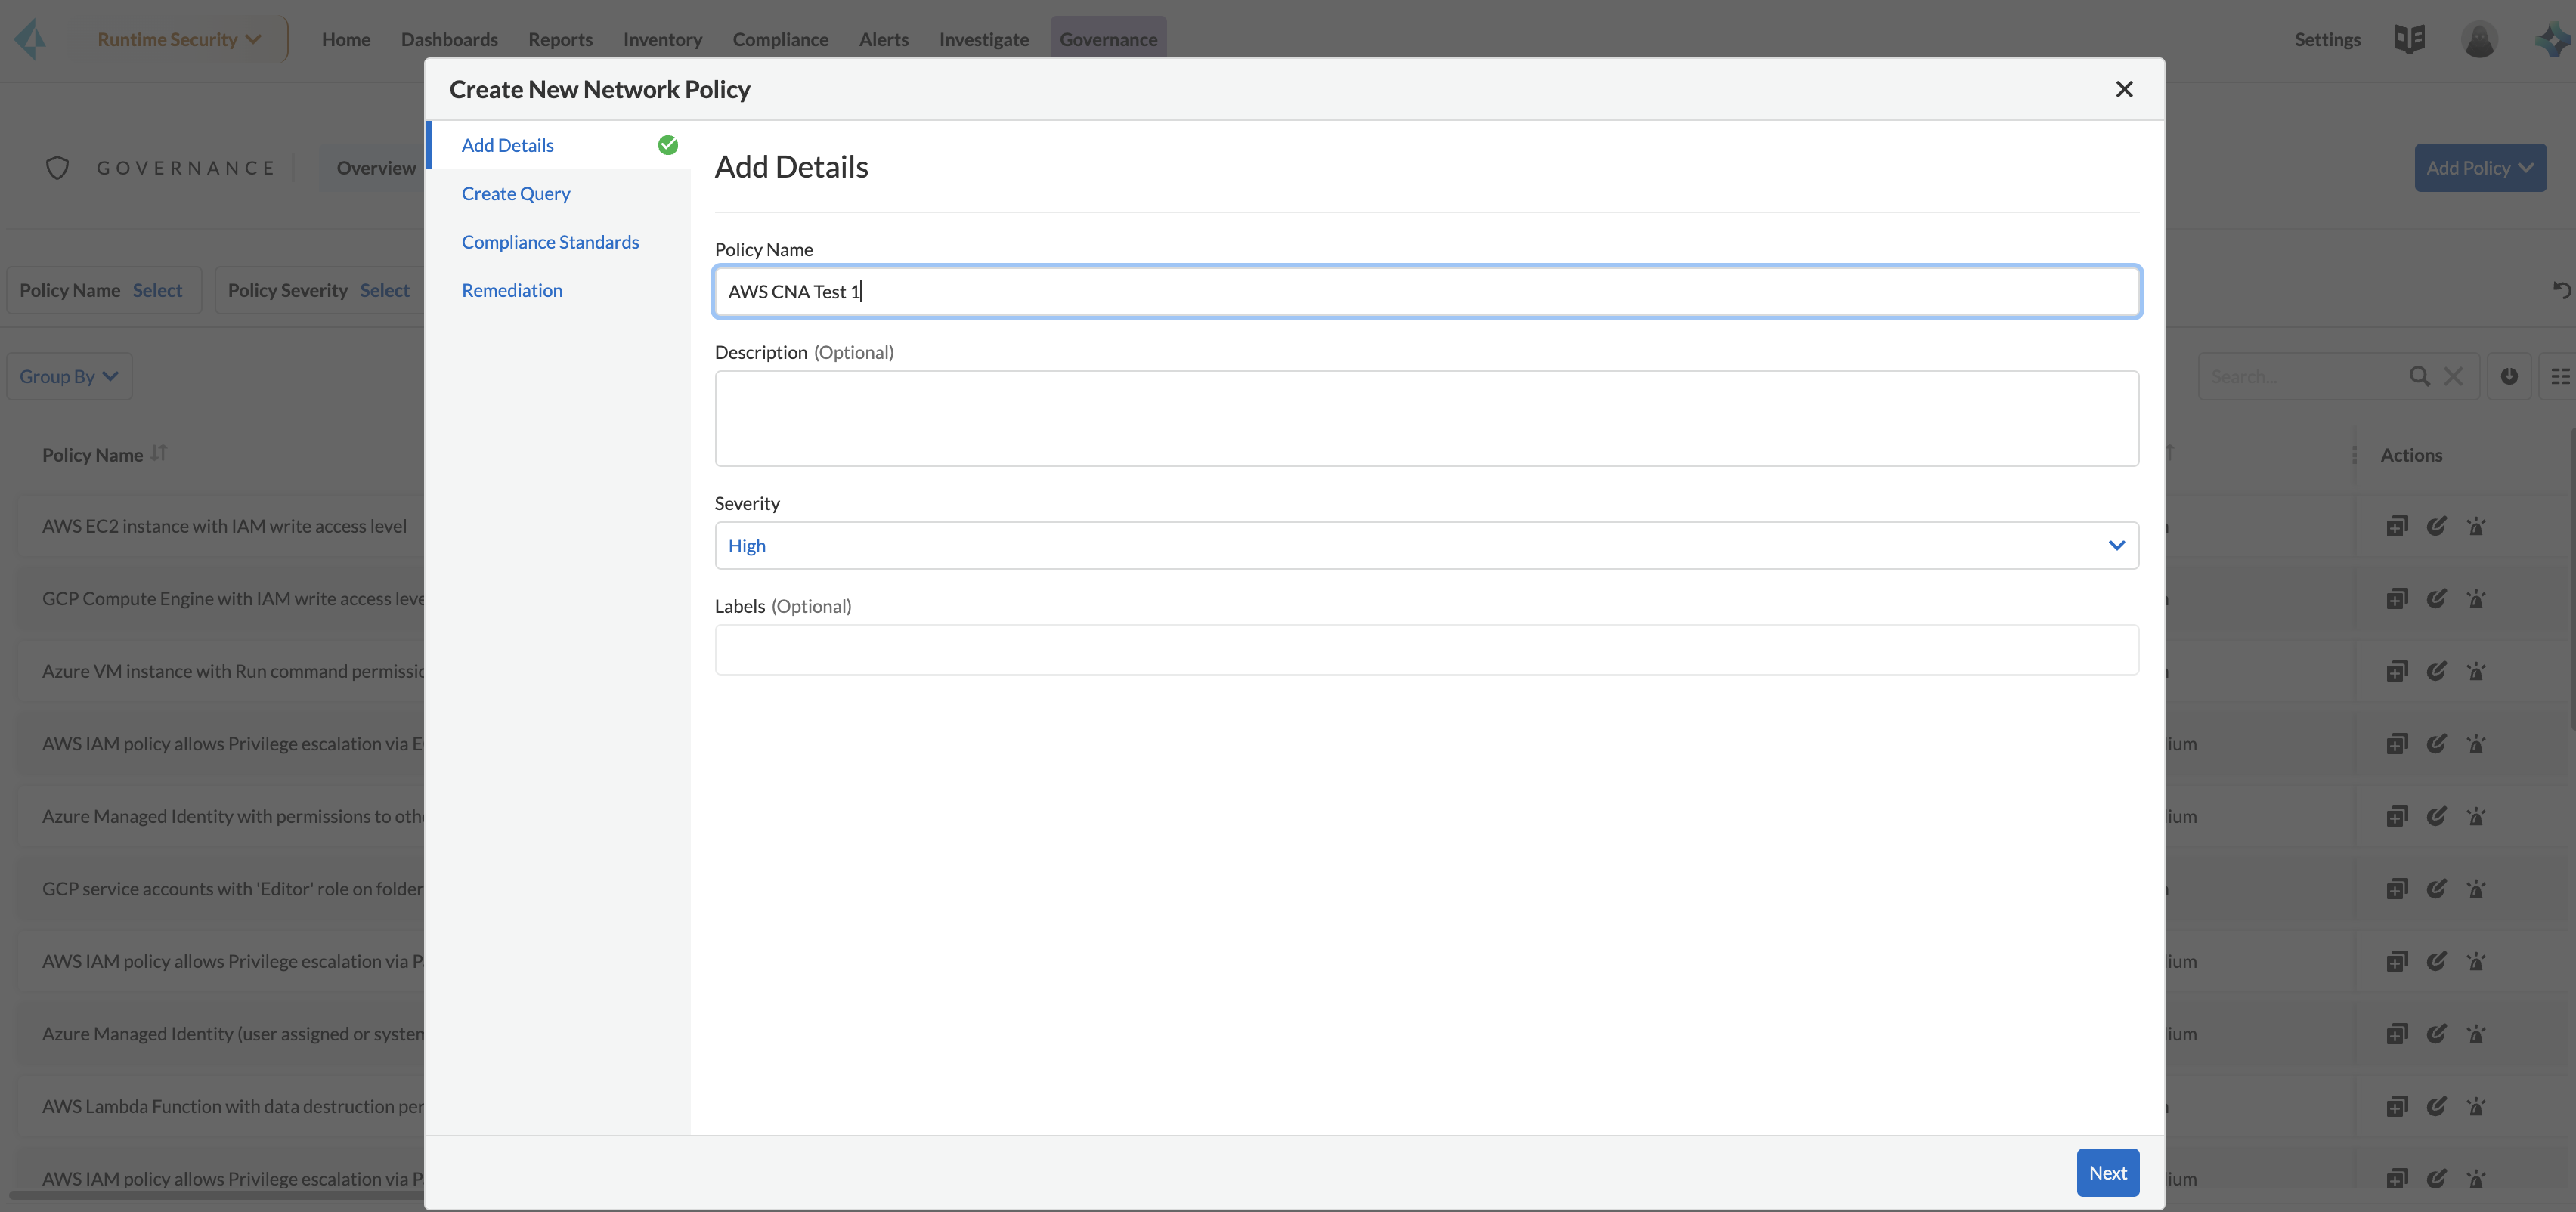Open the Investigate menu item

click(983, 39)
